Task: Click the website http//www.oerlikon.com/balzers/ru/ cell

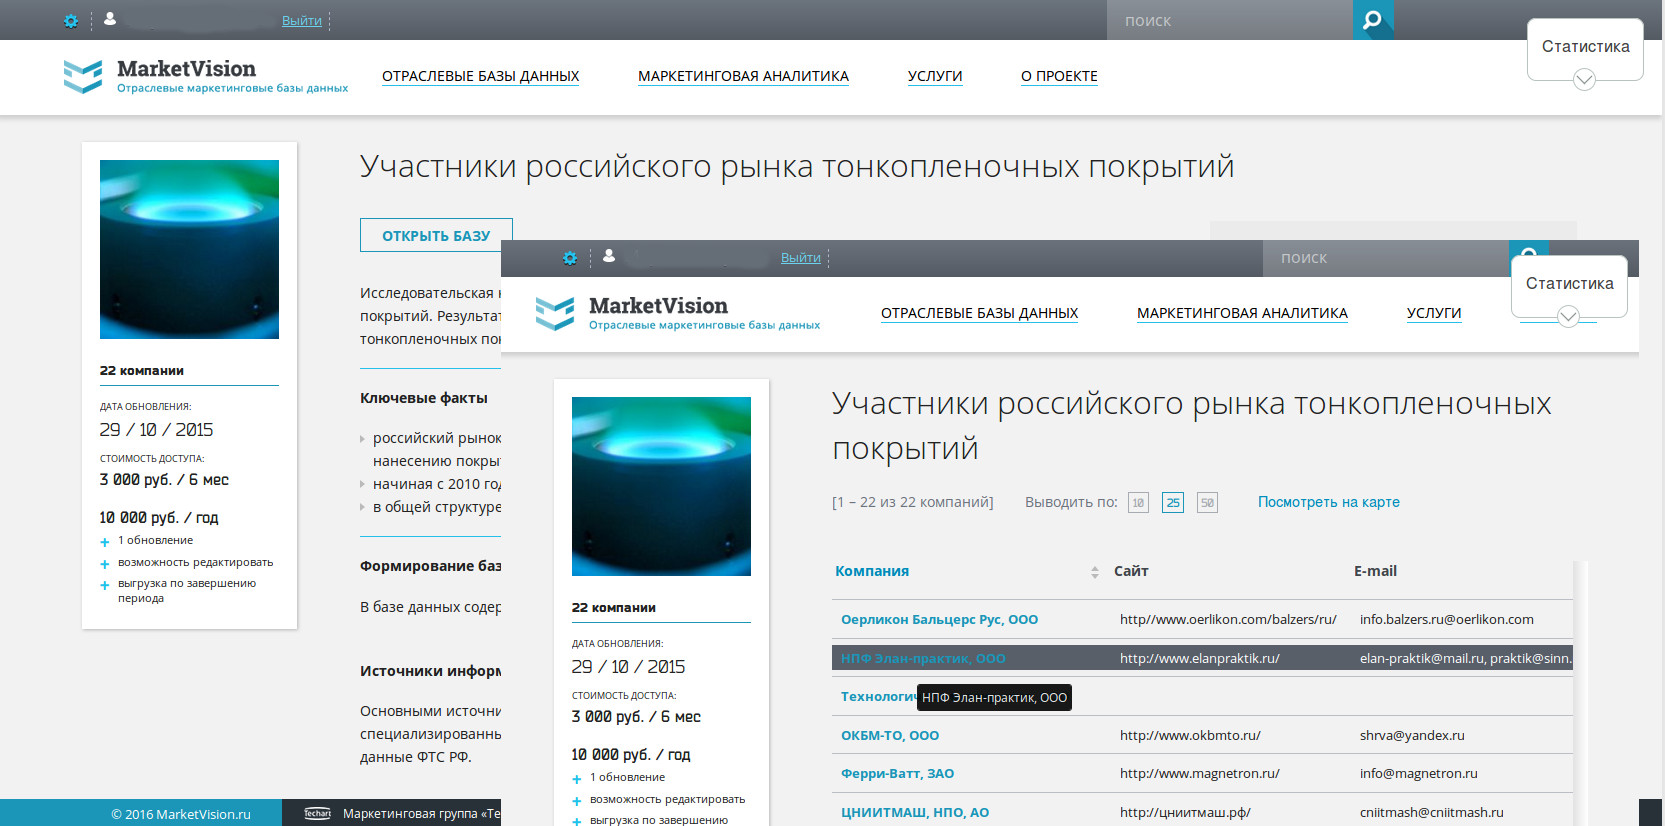Action: [1228, 620]
